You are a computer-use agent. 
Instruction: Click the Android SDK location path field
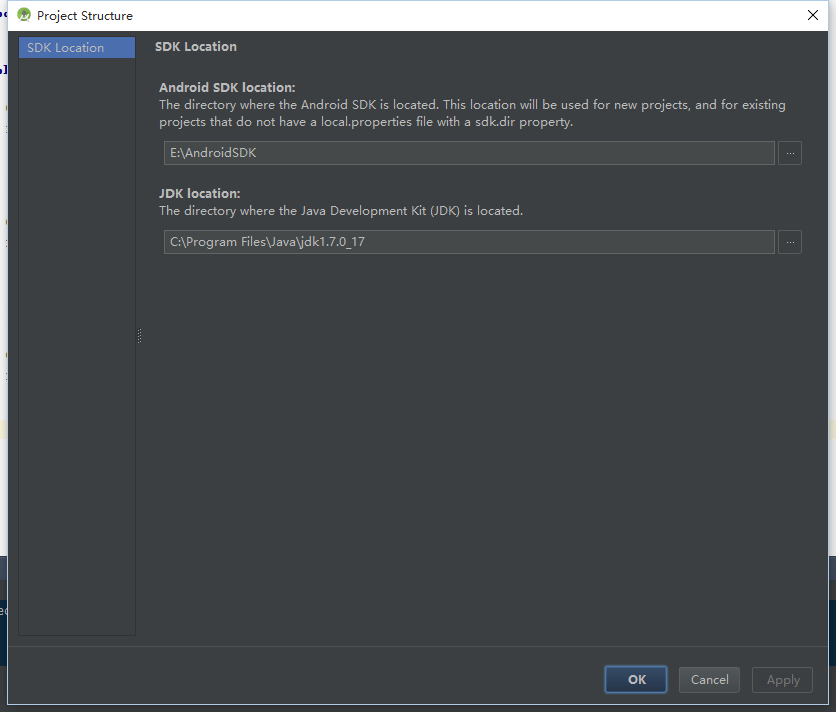[468, 153]
